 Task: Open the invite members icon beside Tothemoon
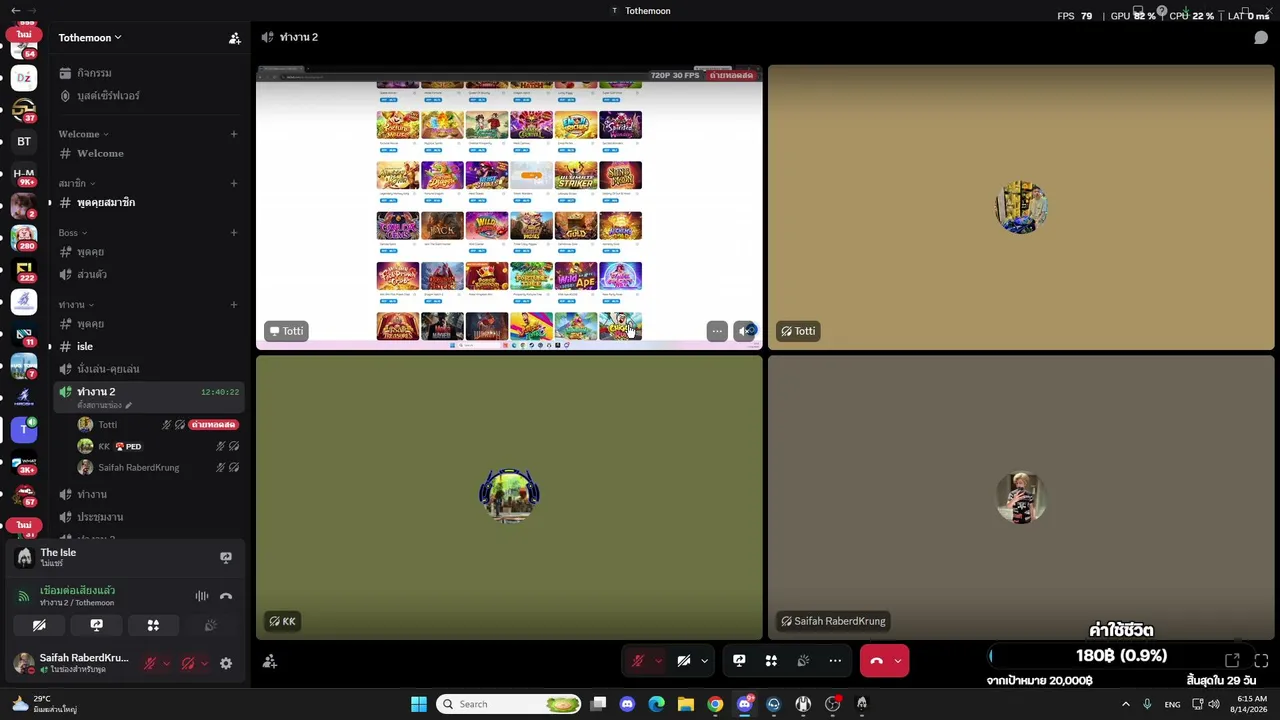(x=235, y=38)
